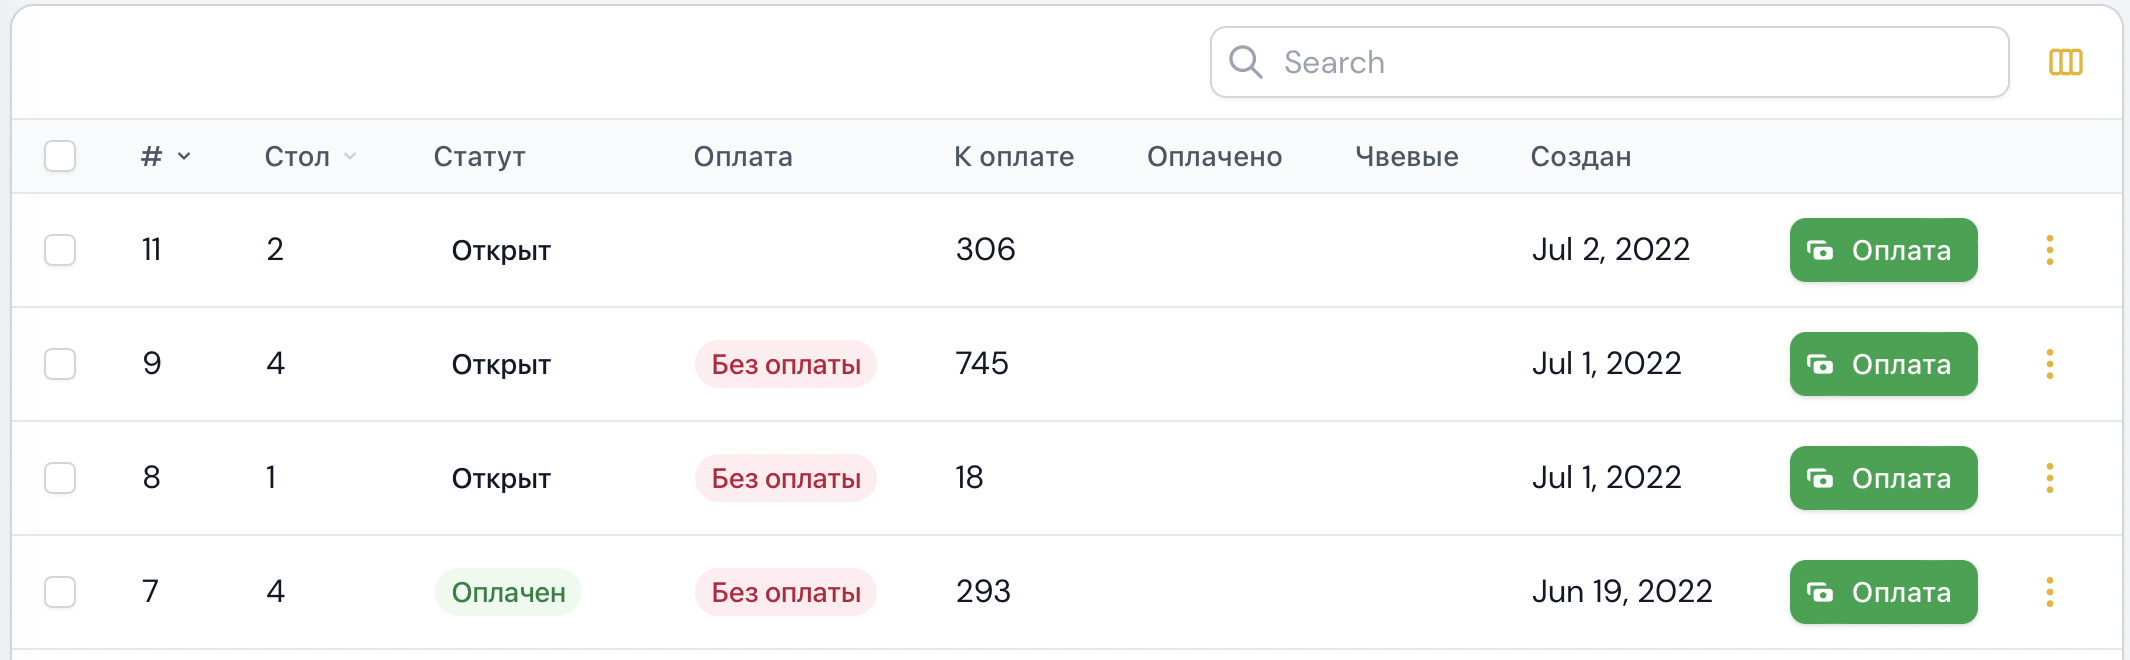Image resolution: width=2130 pixels, height=660 pixels.
Task: Click the Оплата button for order 9
Action: point(1883,364)
